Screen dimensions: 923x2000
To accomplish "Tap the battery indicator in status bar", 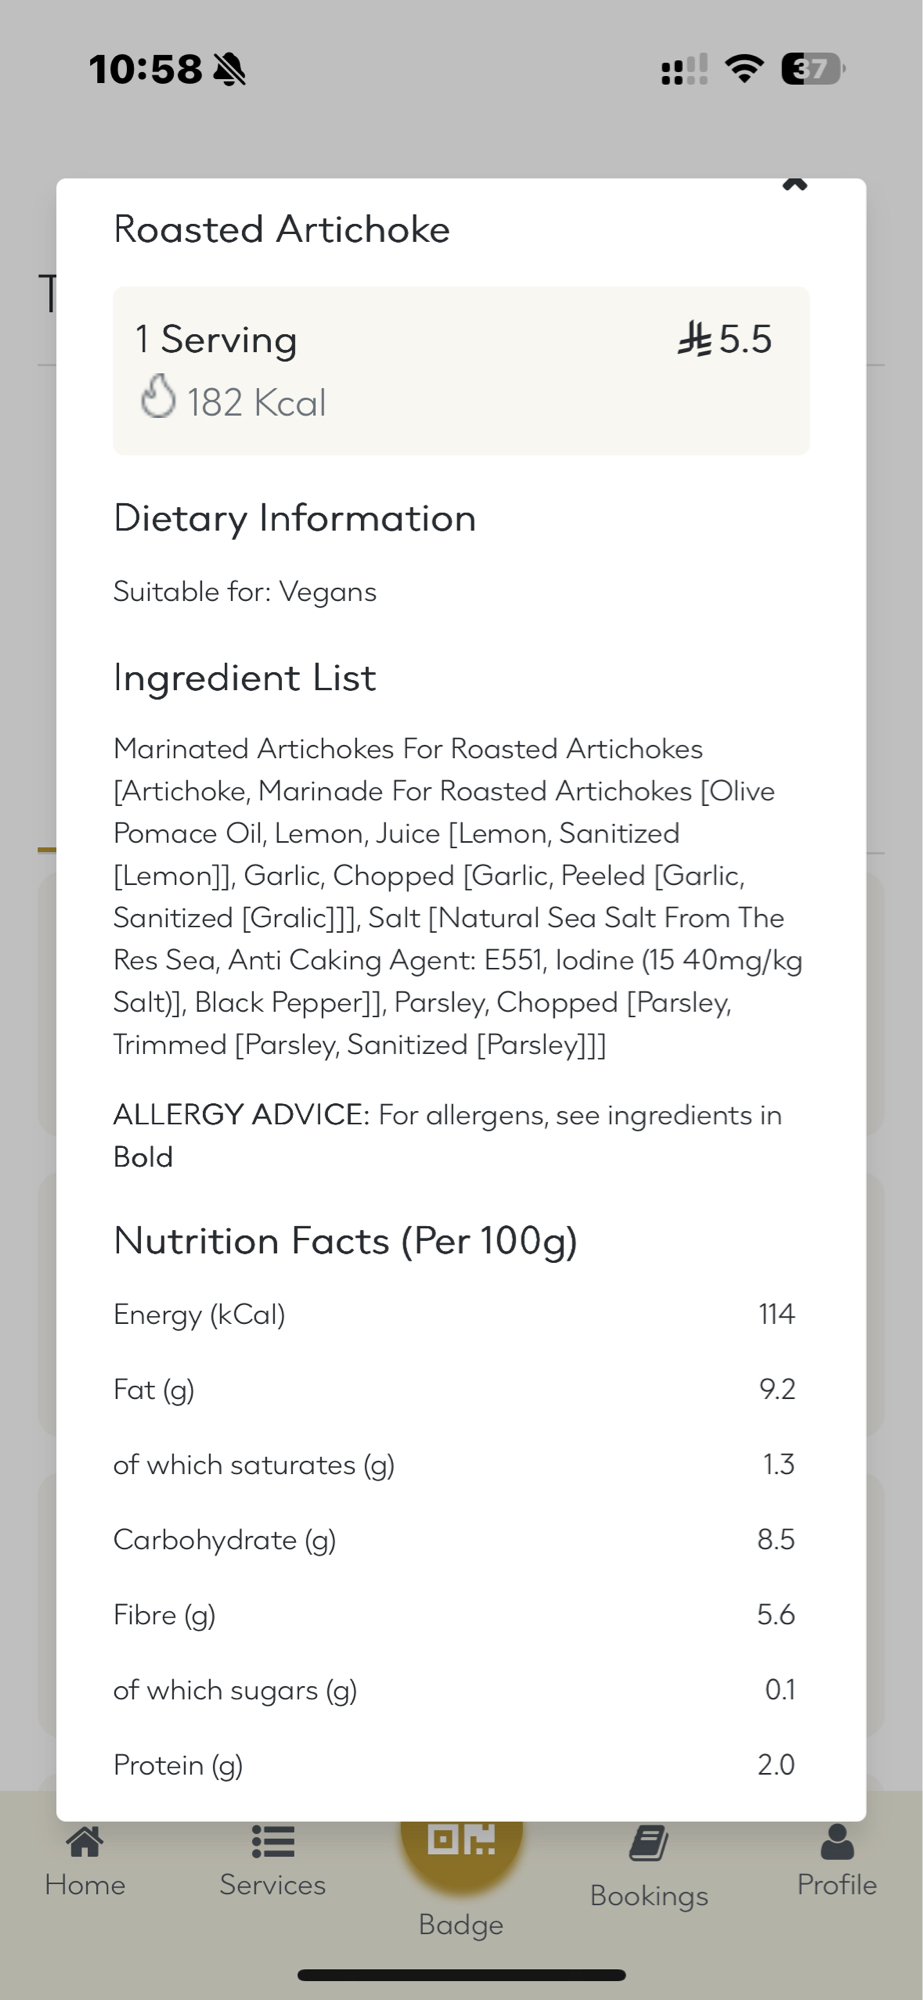I will (x=812, y=69).
